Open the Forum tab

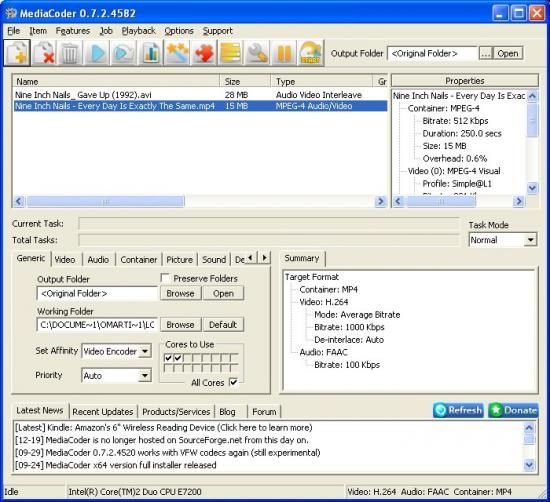(264, 411)
